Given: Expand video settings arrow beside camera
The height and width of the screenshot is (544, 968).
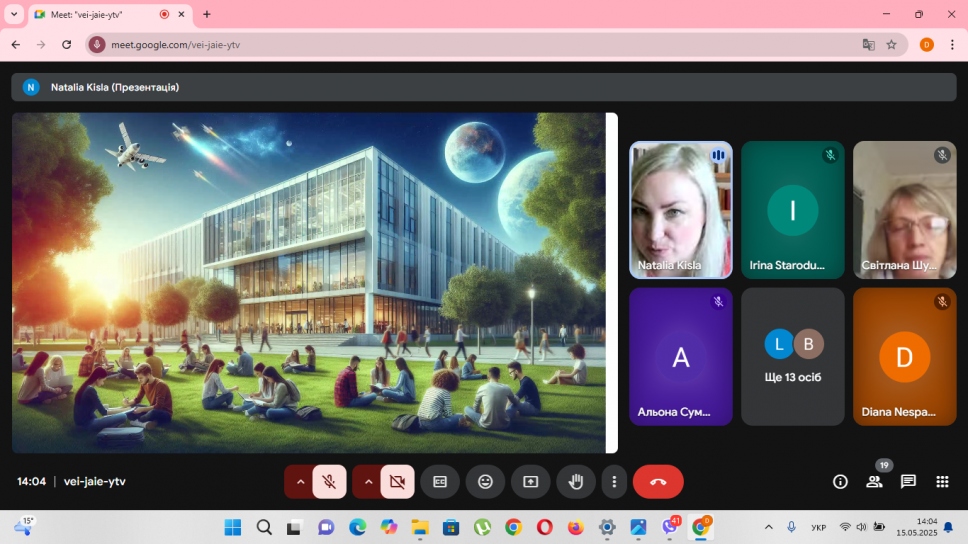Looking at the screenshot, I should (x=367, y=482).
